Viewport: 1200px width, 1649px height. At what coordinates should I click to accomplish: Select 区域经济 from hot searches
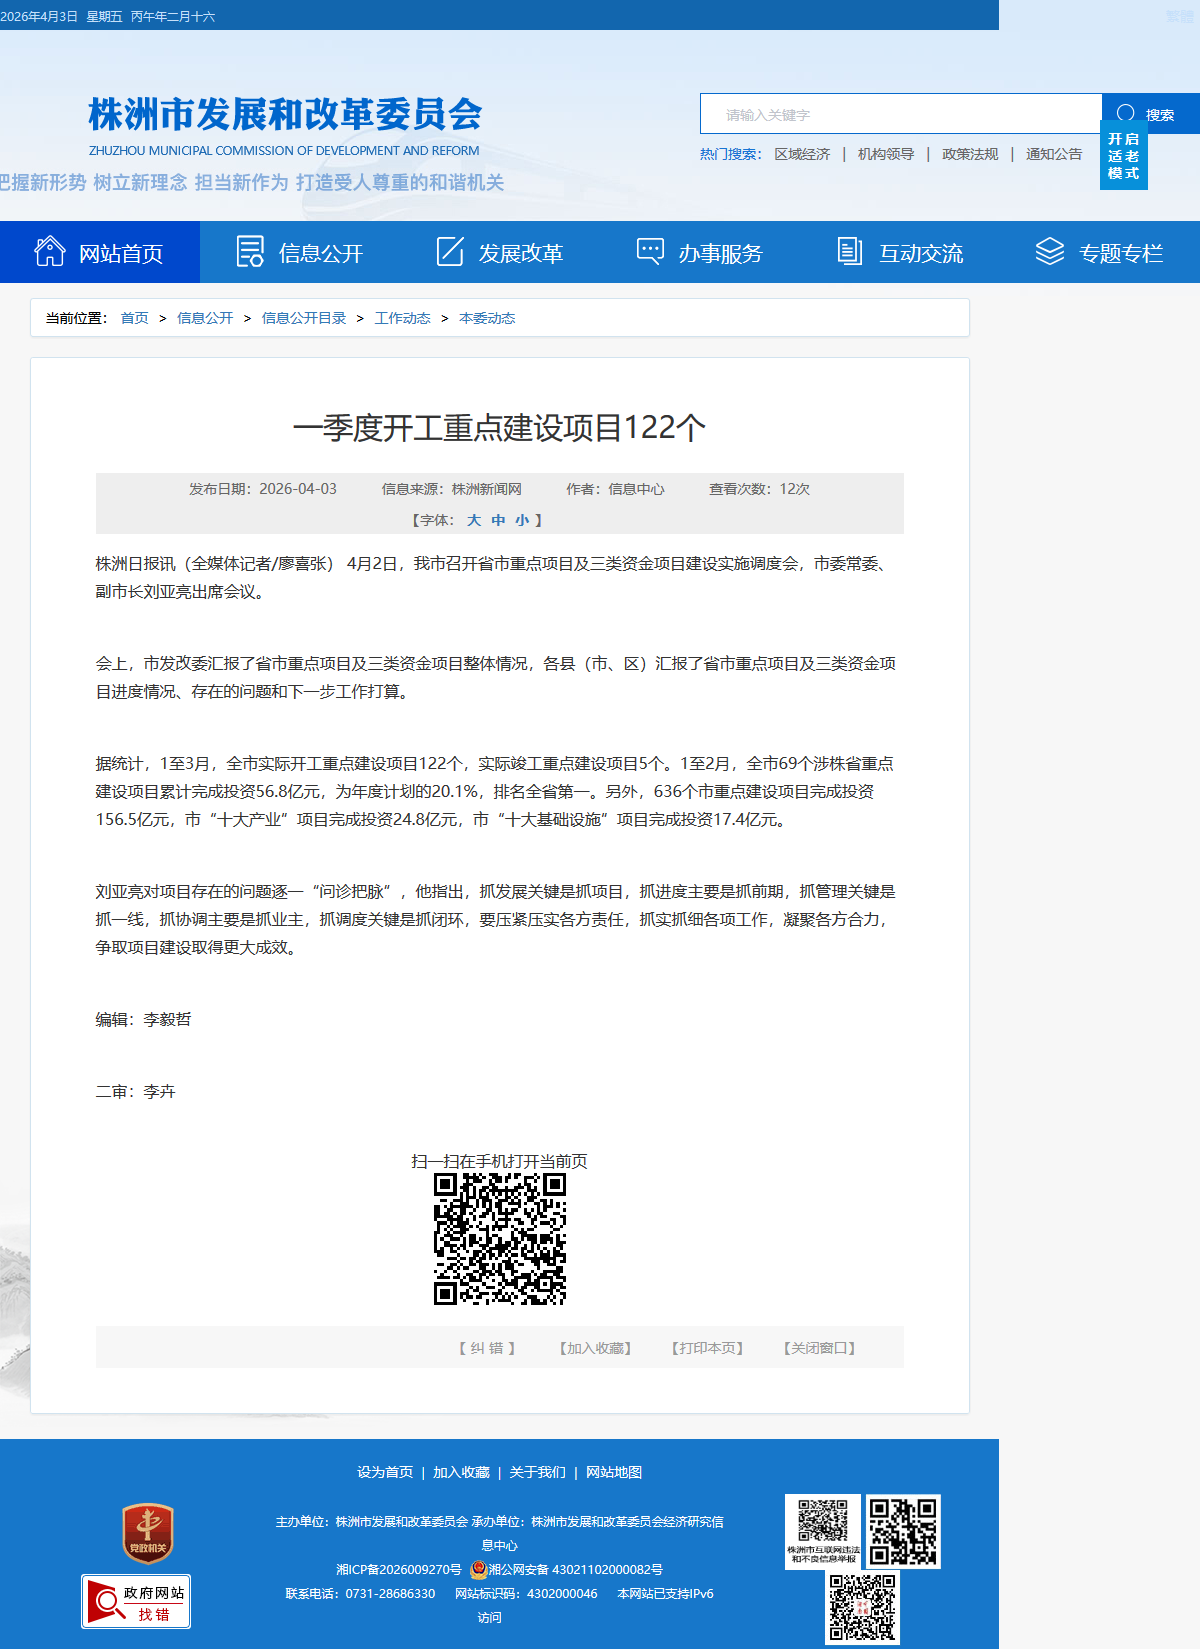pyautogui.click(x=802, y=154)
